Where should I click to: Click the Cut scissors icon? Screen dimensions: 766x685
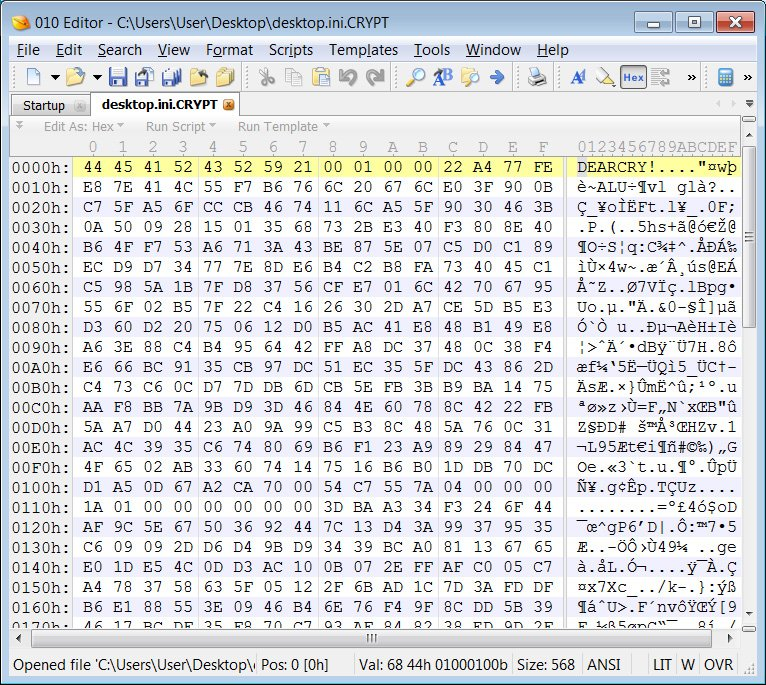pos(266,77)
